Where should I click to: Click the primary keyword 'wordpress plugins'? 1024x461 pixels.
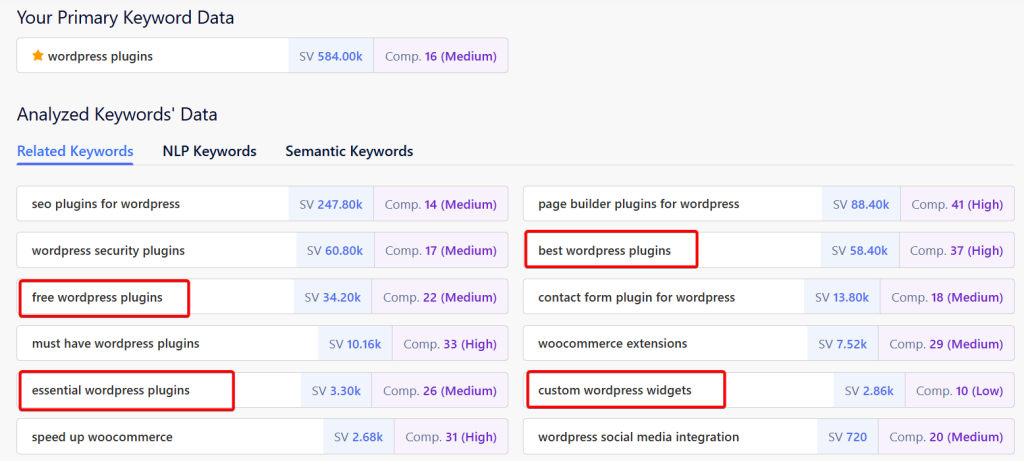click(x=100, y=56)
